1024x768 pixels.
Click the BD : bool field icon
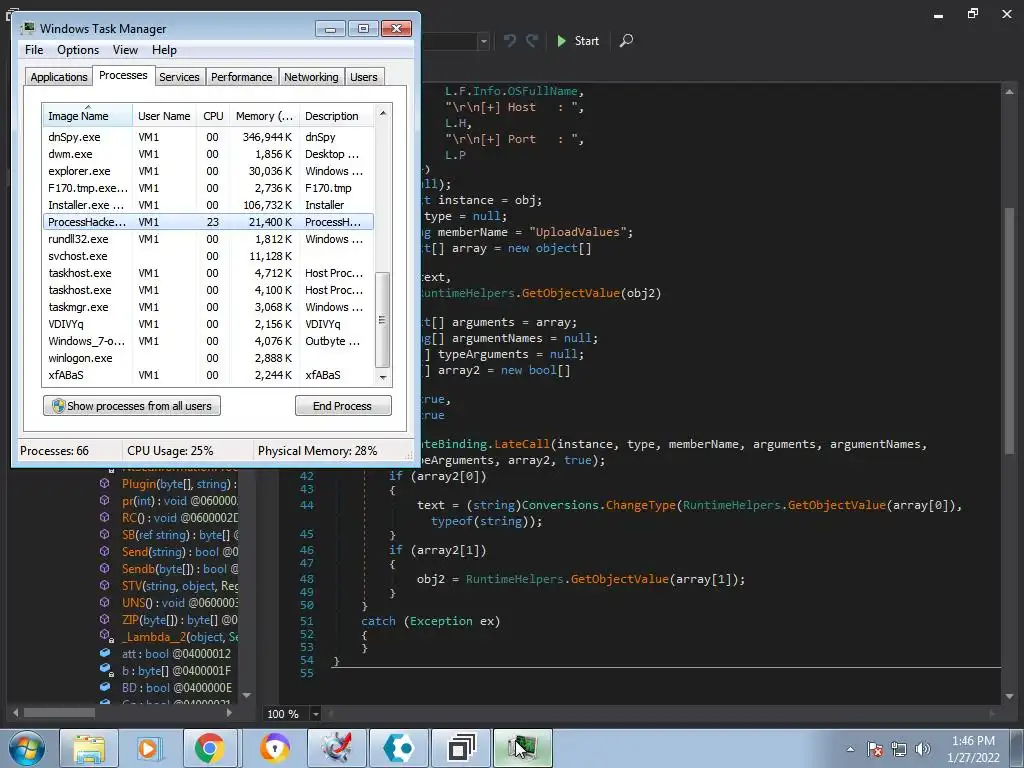tap(104, 687)
